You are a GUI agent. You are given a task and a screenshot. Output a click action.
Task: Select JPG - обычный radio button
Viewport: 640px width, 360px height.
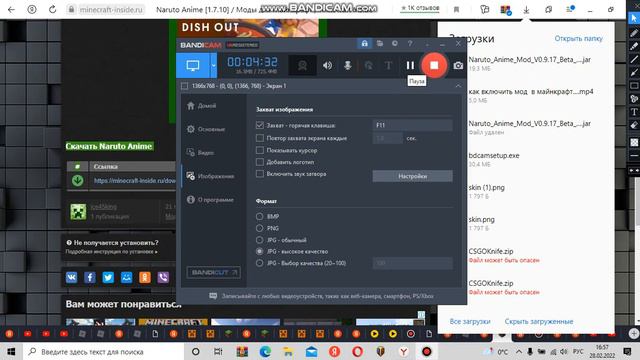[x=260, y=240]
